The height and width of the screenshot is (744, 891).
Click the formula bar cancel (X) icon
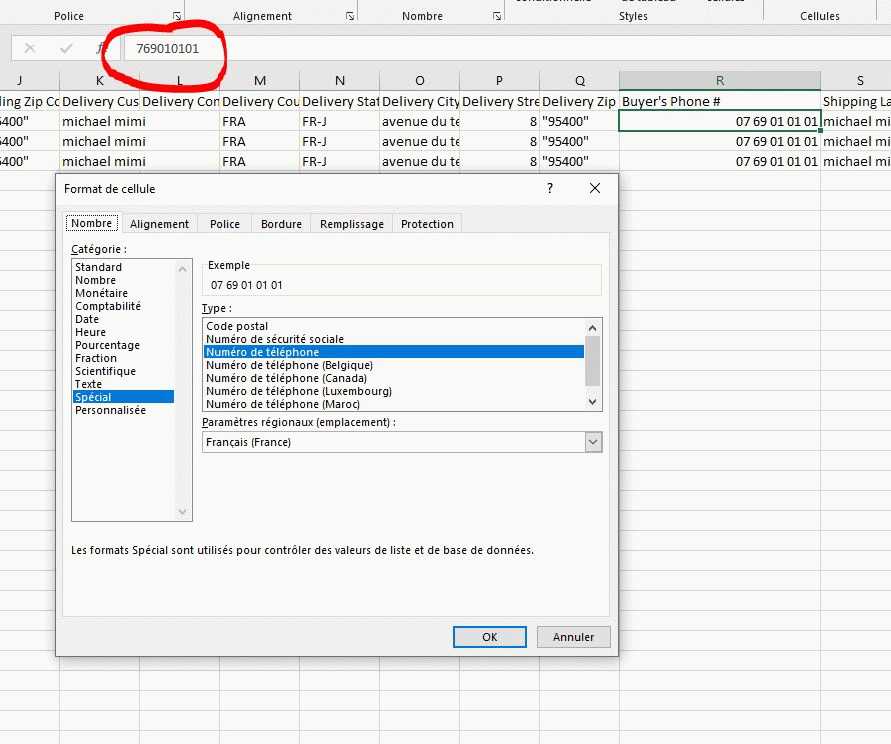[x=30, y=48]
